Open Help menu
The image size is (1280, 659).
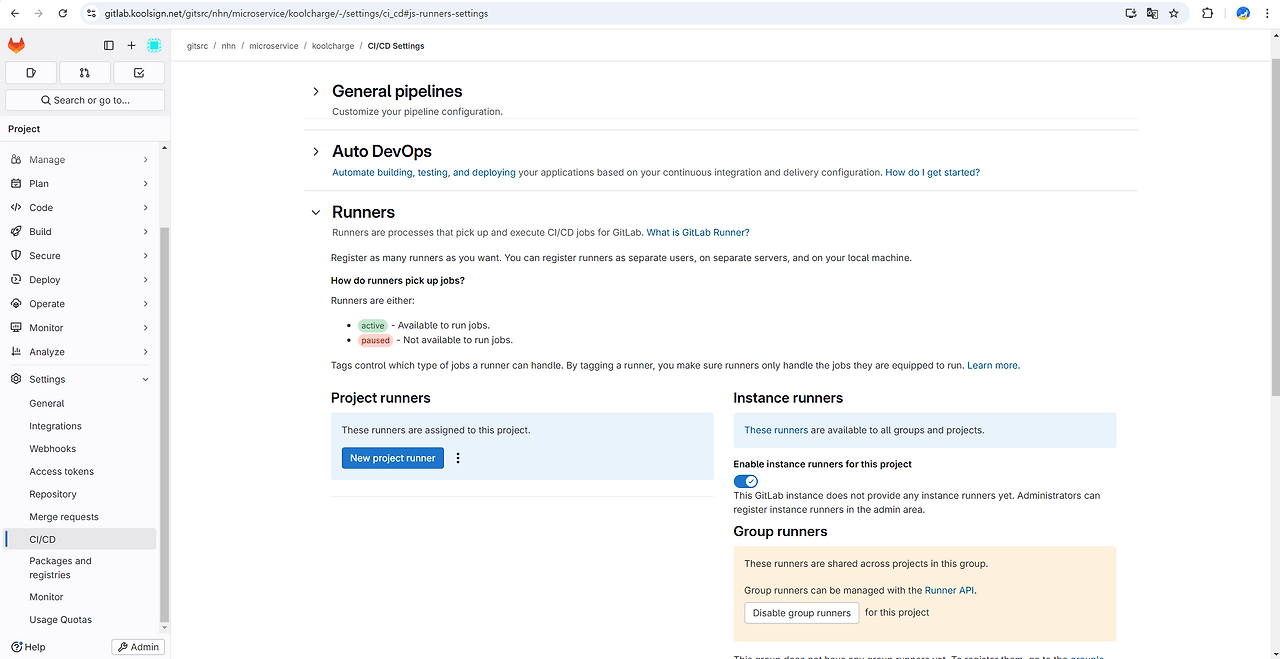point(28,647)
